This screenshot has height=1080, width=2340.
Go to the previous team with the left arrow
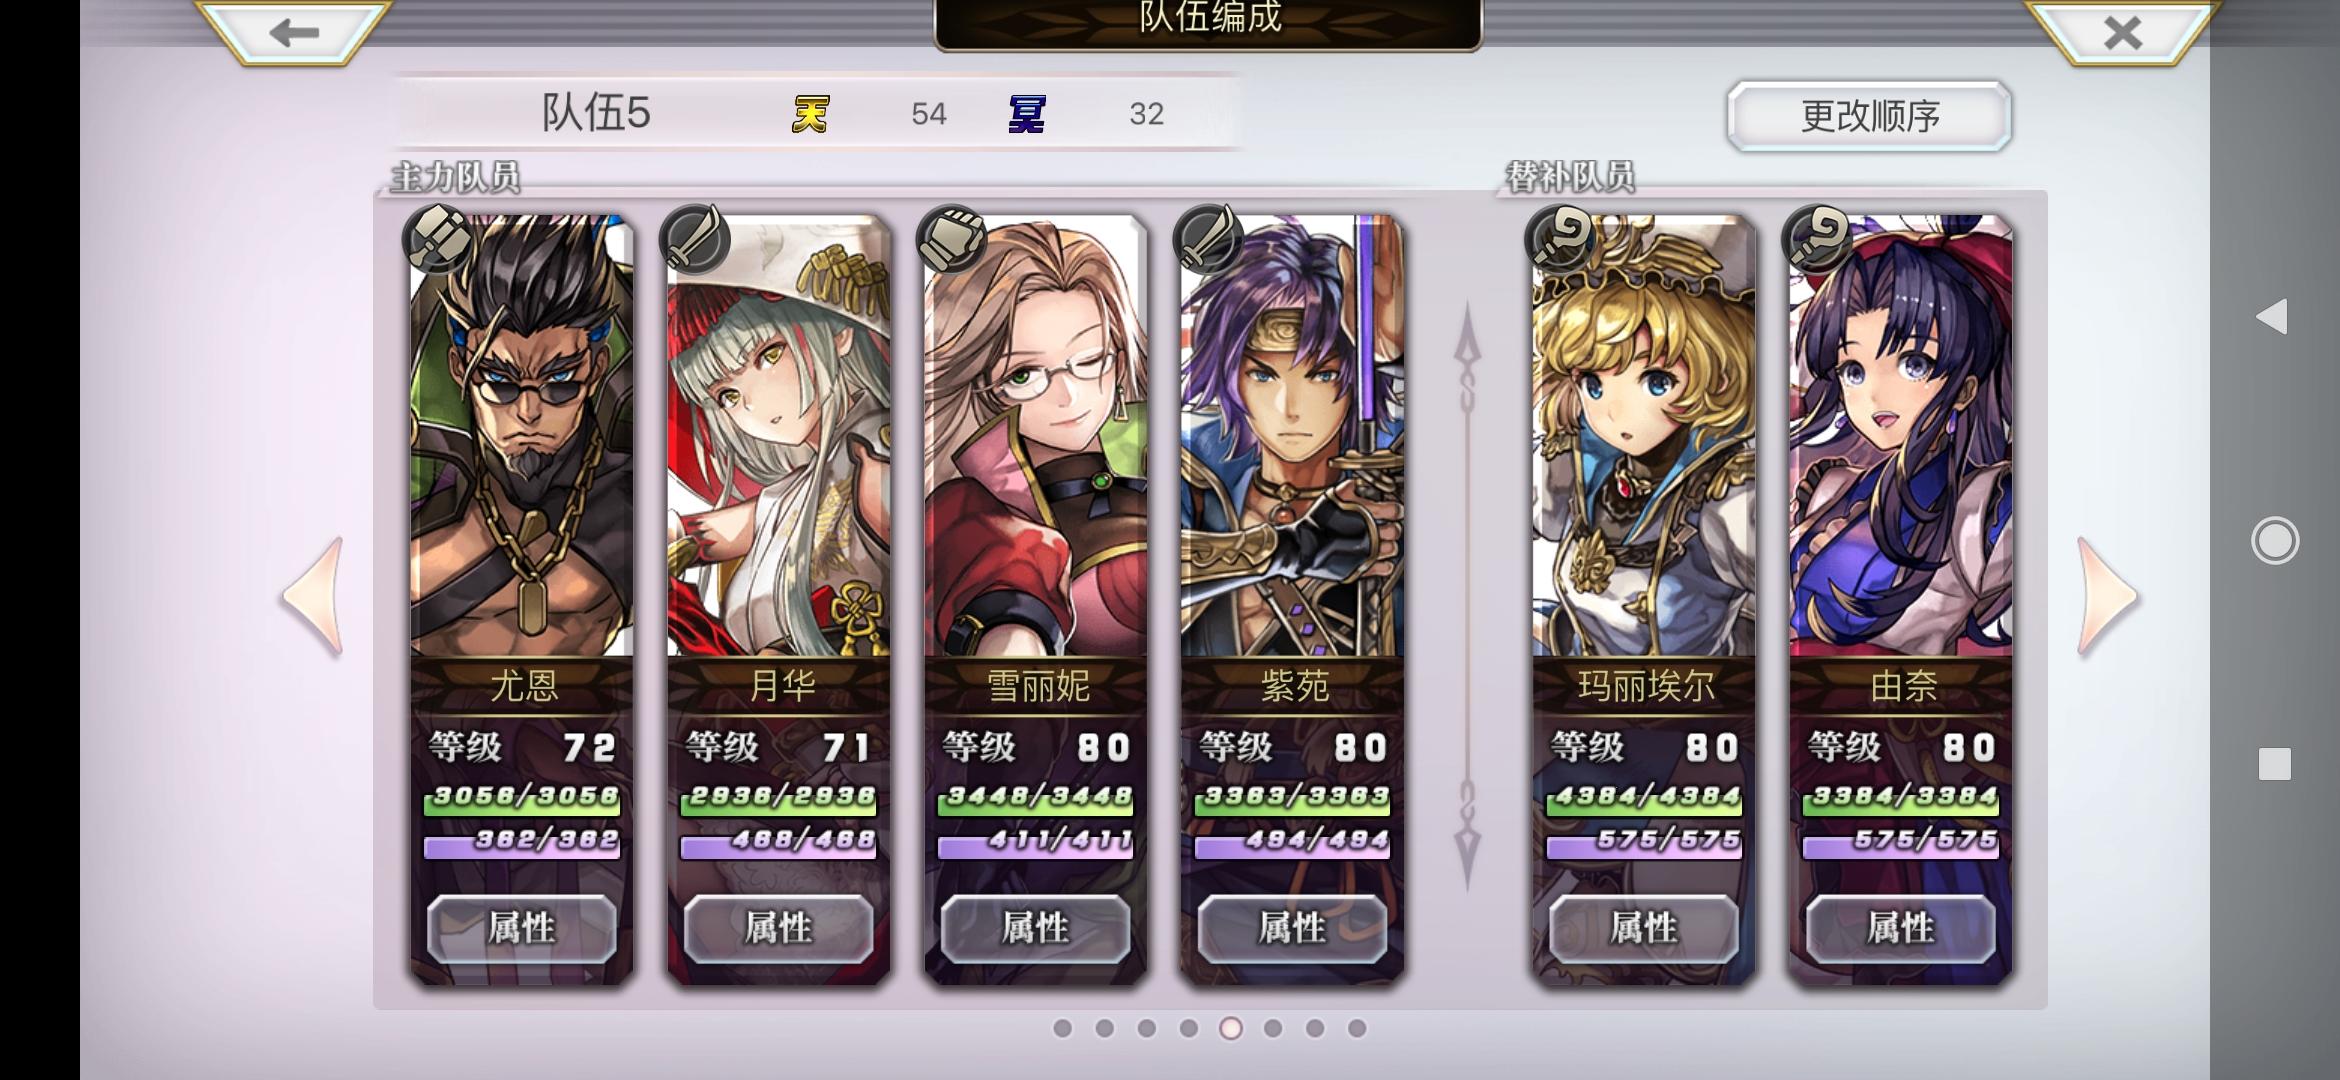(x=313, y=597)
